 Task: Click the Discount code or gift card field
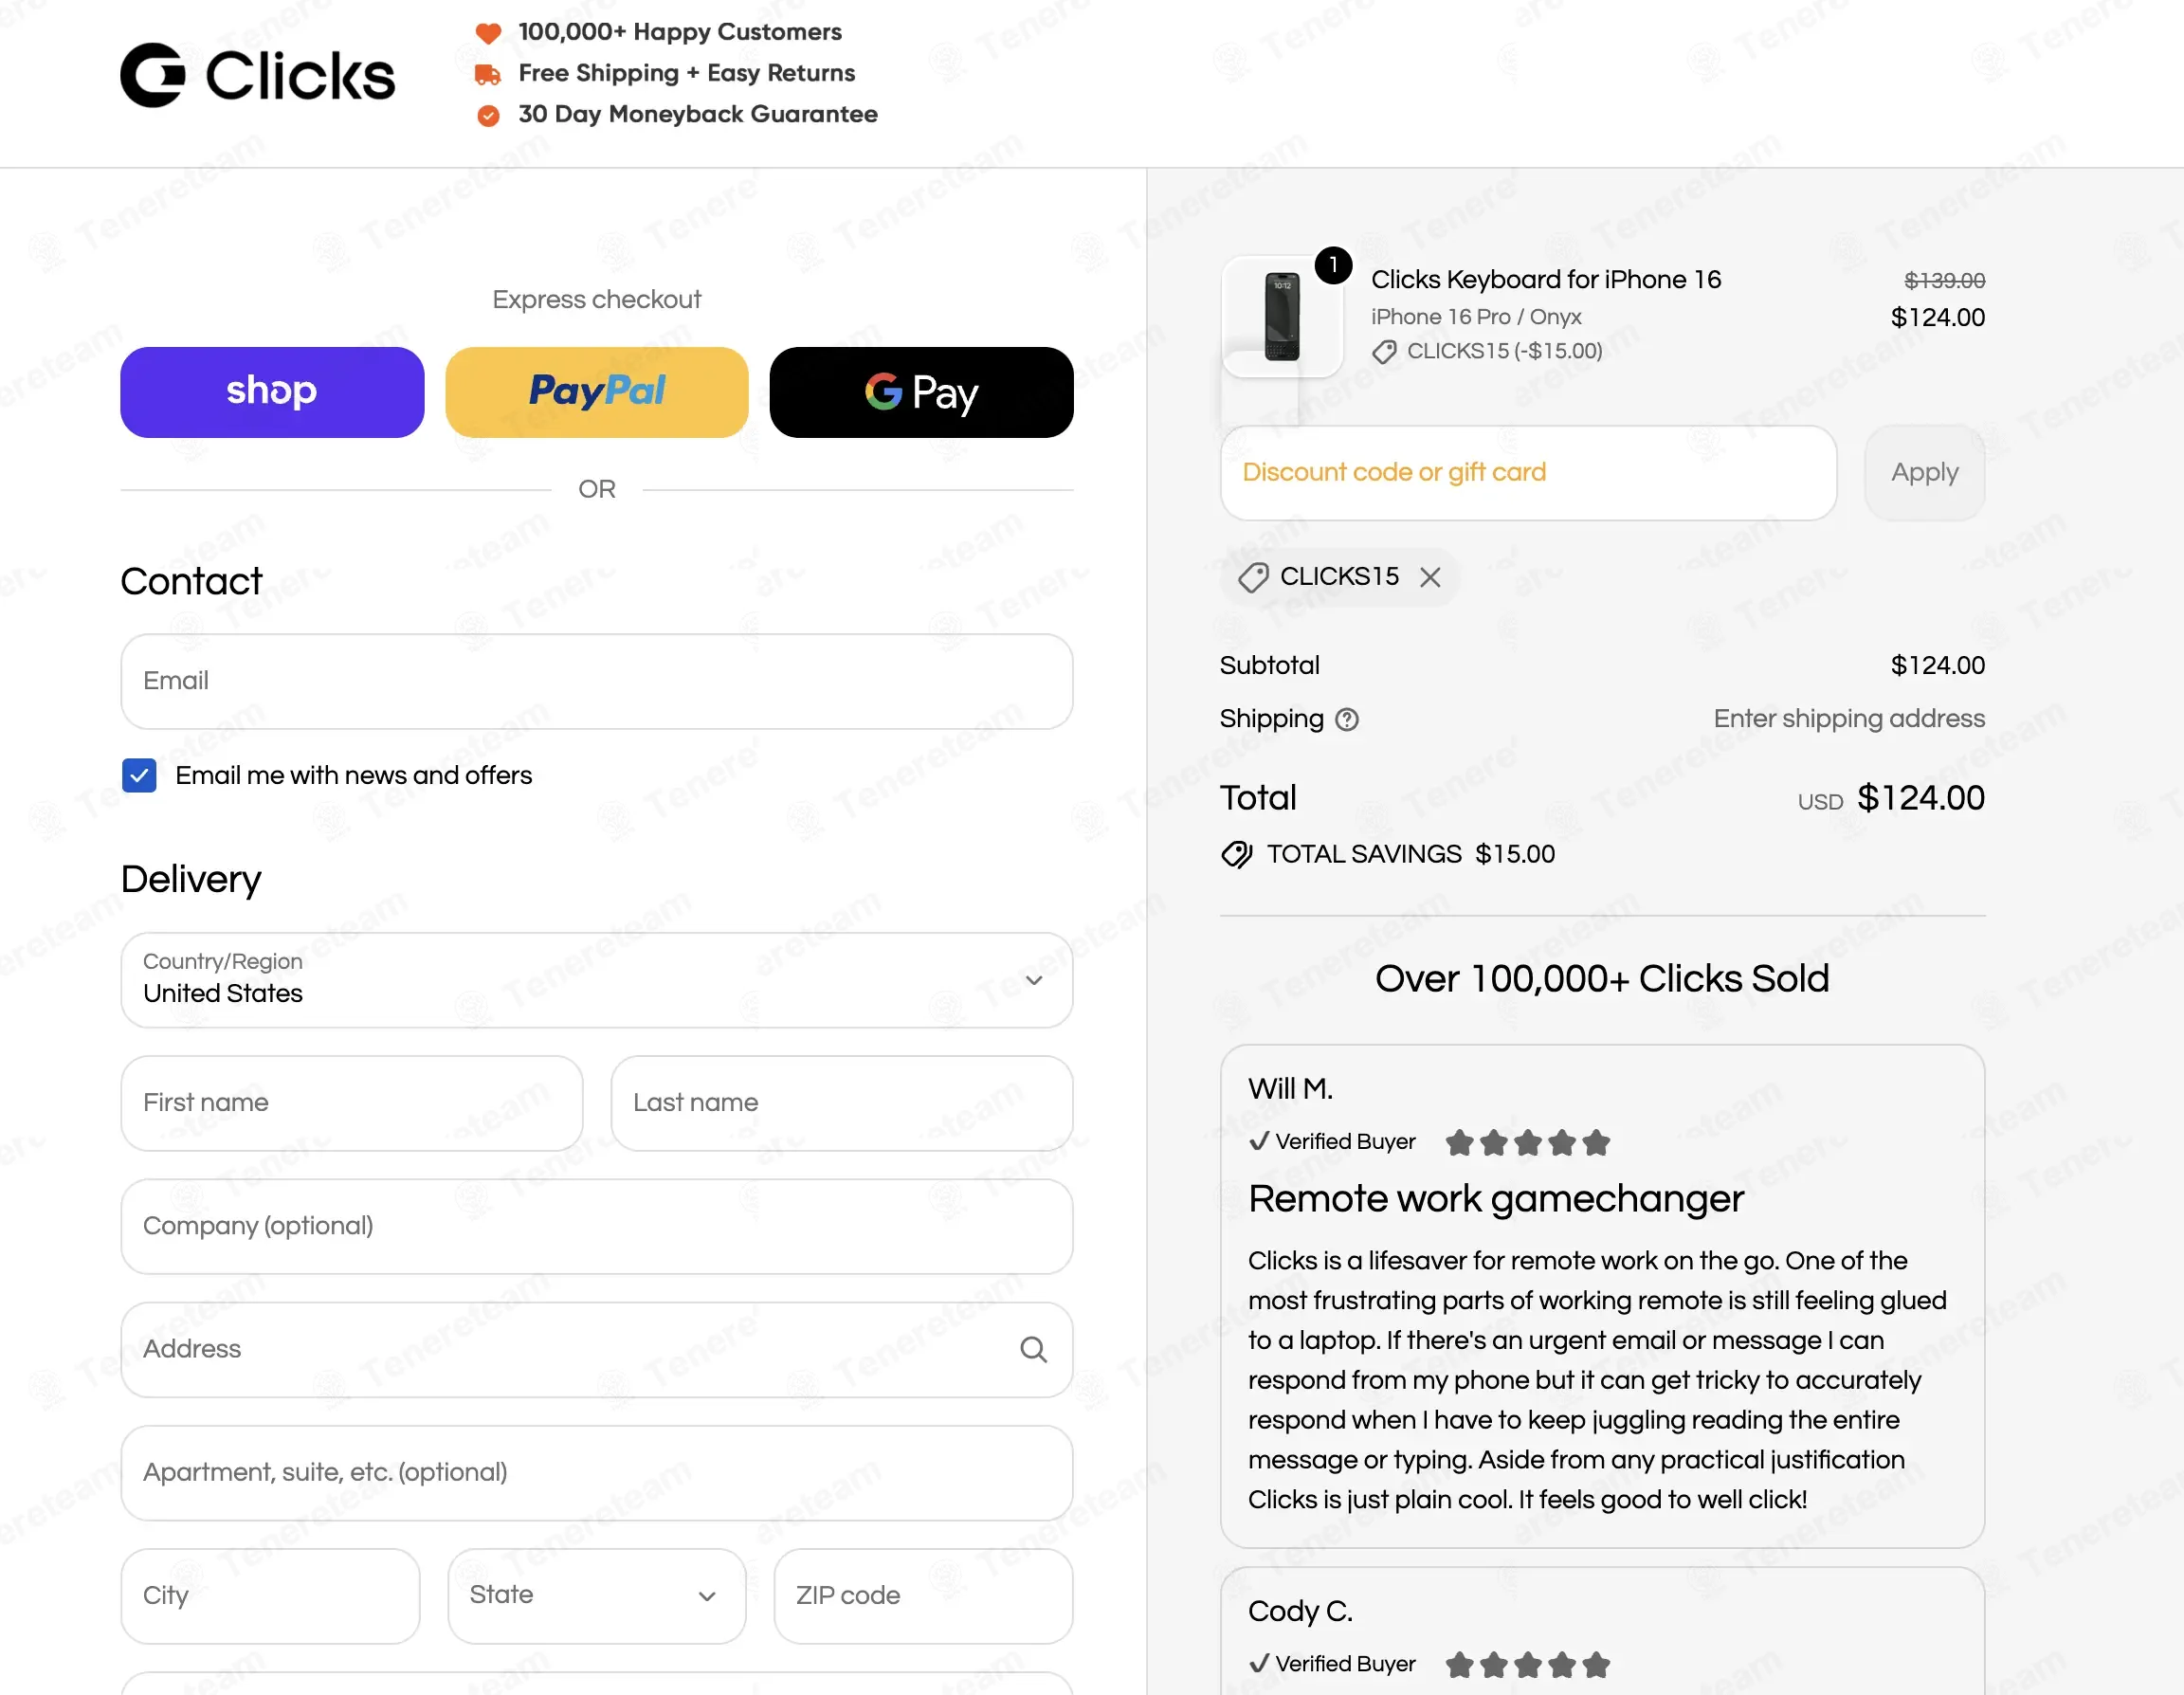(x=1527, y=472)
